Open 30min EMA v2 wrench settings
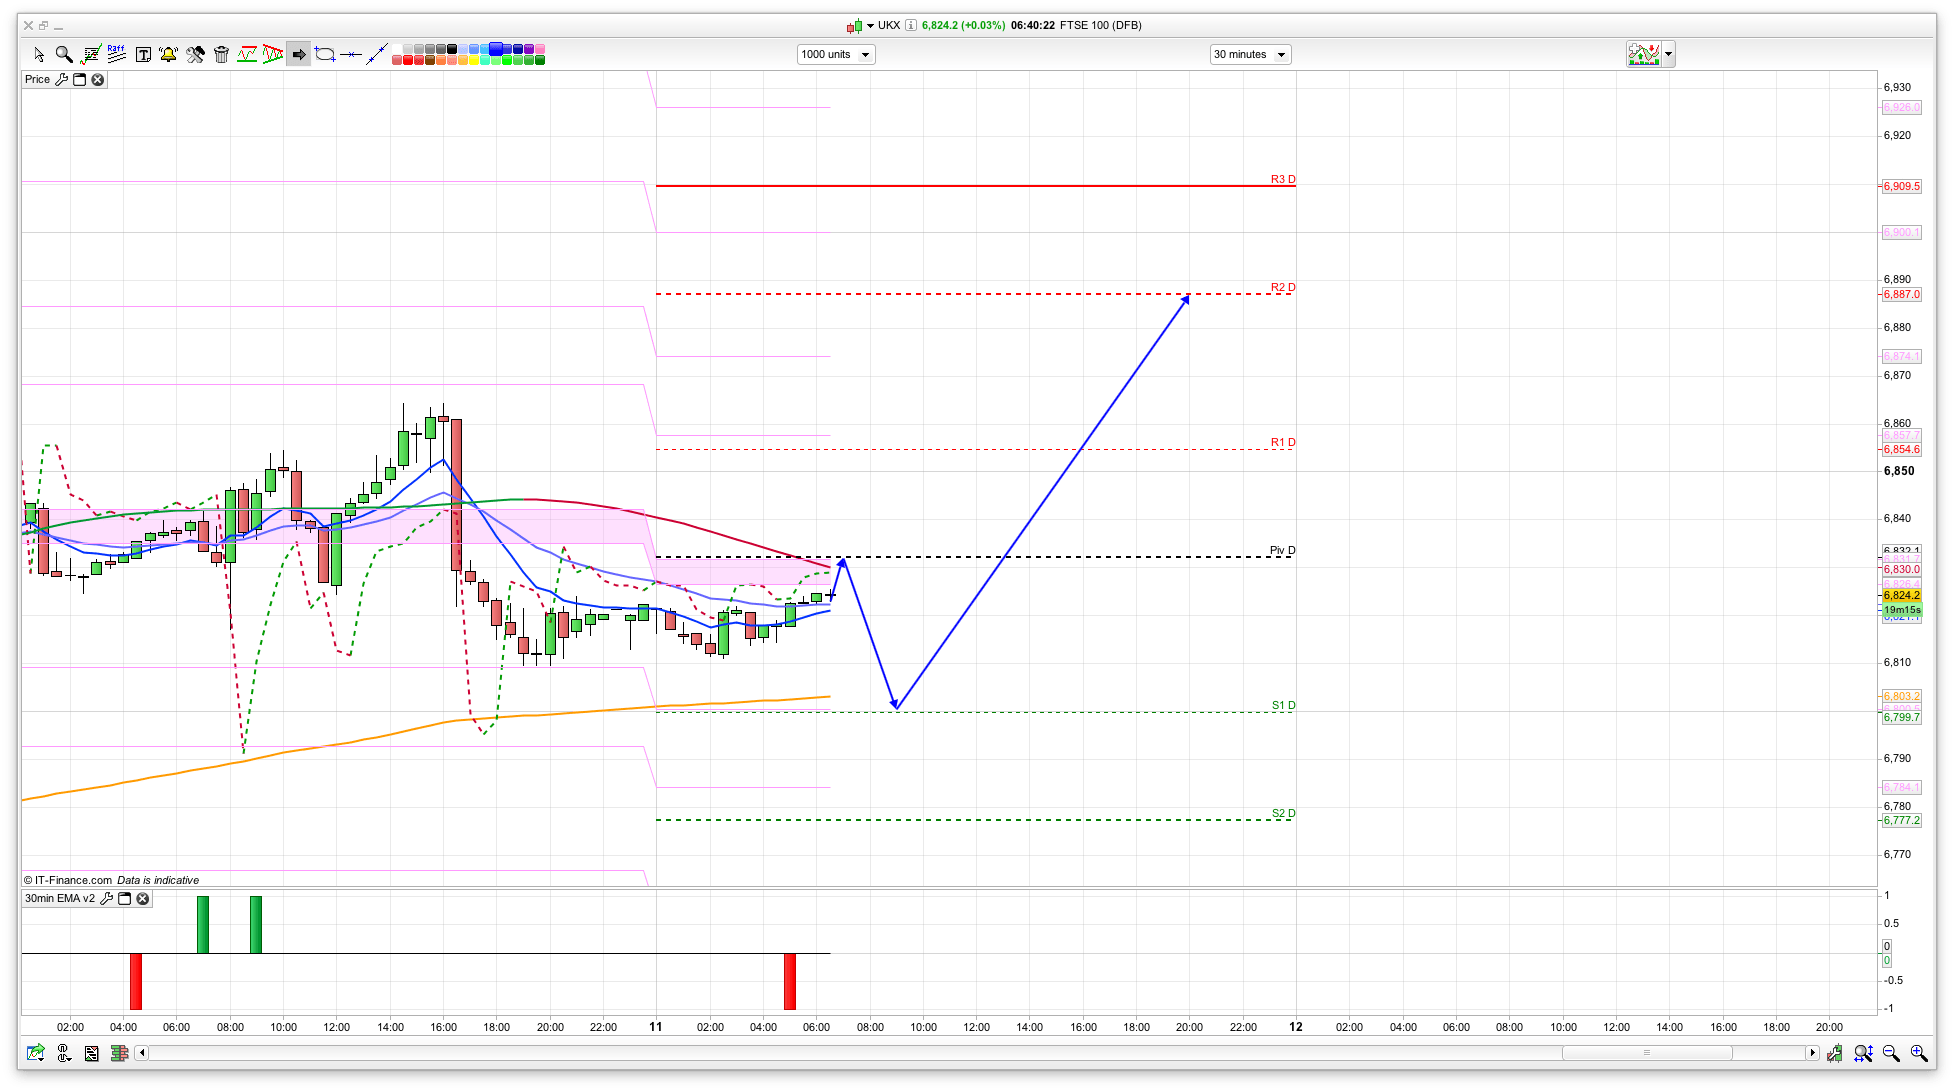 [x=107, y=899]
